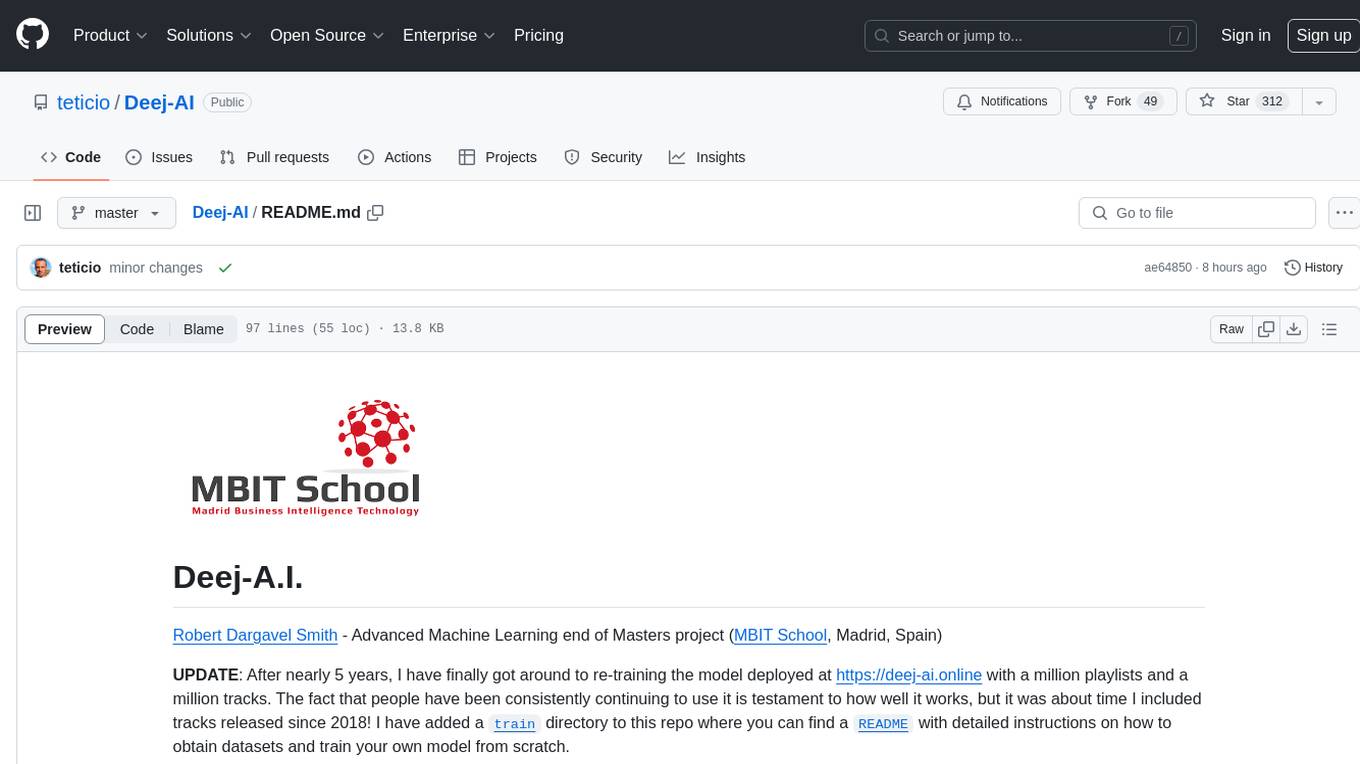Viewport: 1360px width, 764px height.
Task: Go to Deej-AI root in breadcrumb
Action: pyautogui.click(x=220, y=213)
